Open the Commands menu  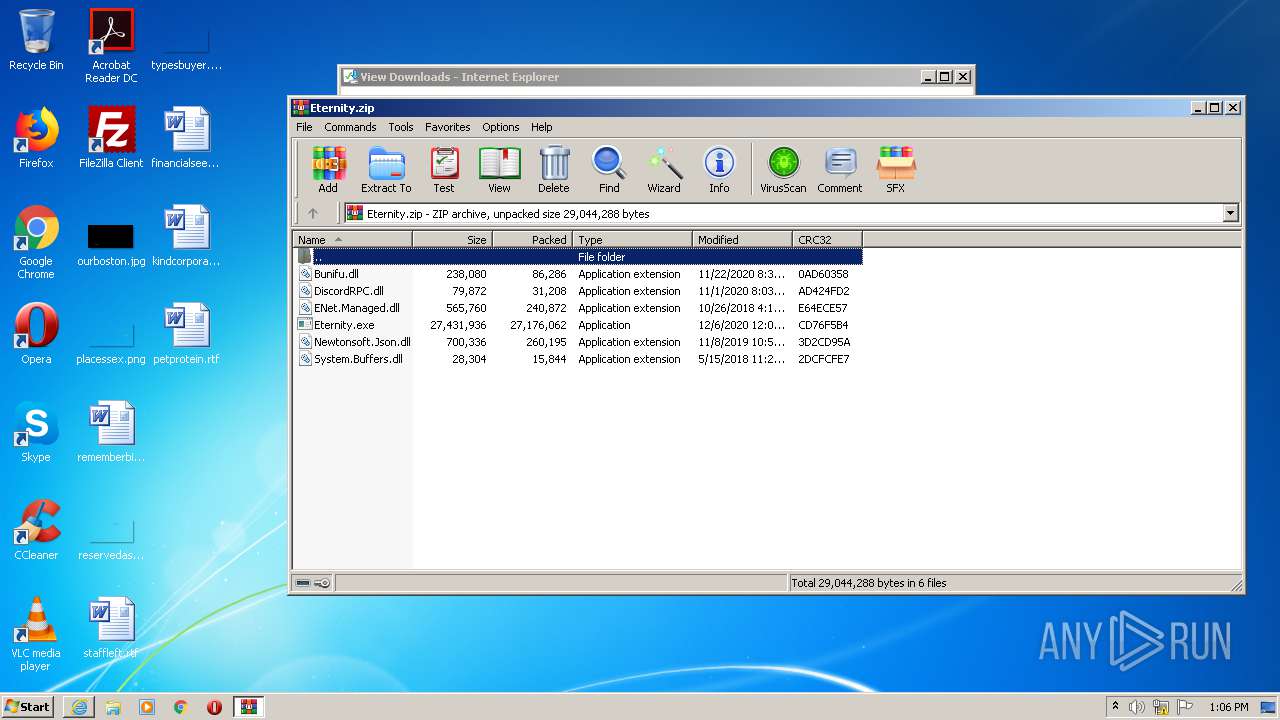[x=350, y=127]
